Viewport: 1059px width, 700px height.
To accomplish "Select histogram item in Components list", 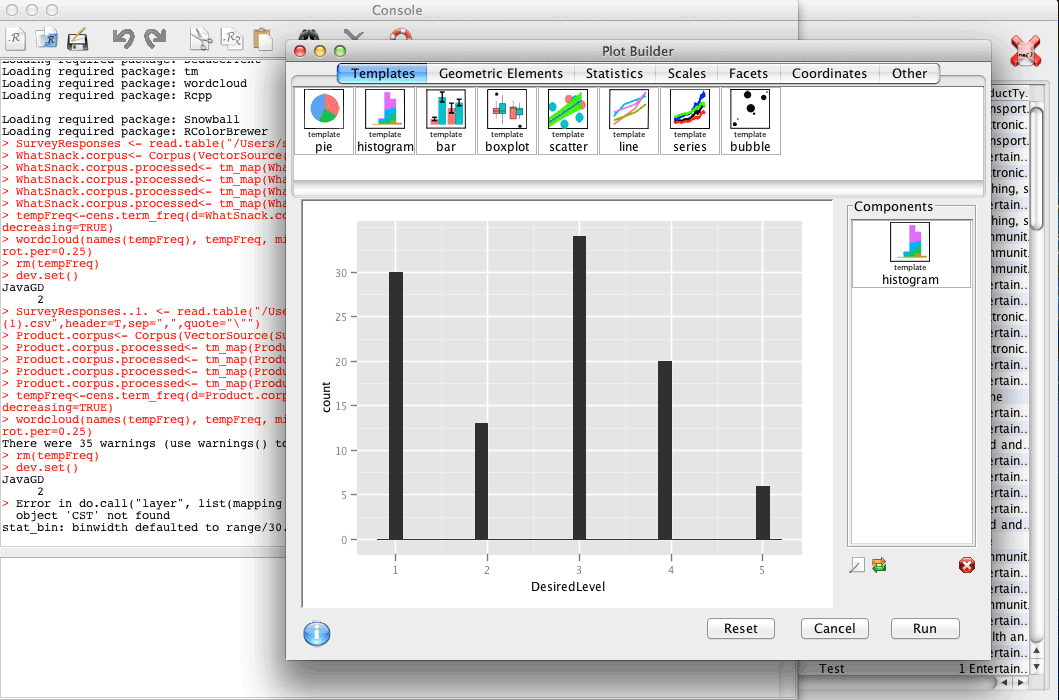I will 910,254.
